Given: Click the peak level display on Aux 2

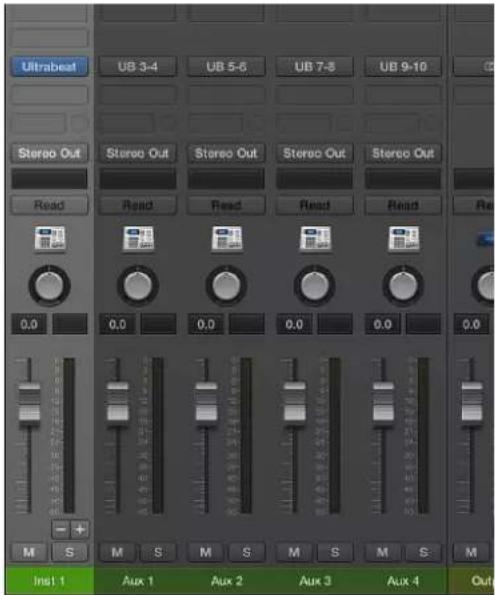Looking at the screenshot, I should point(247,324).
